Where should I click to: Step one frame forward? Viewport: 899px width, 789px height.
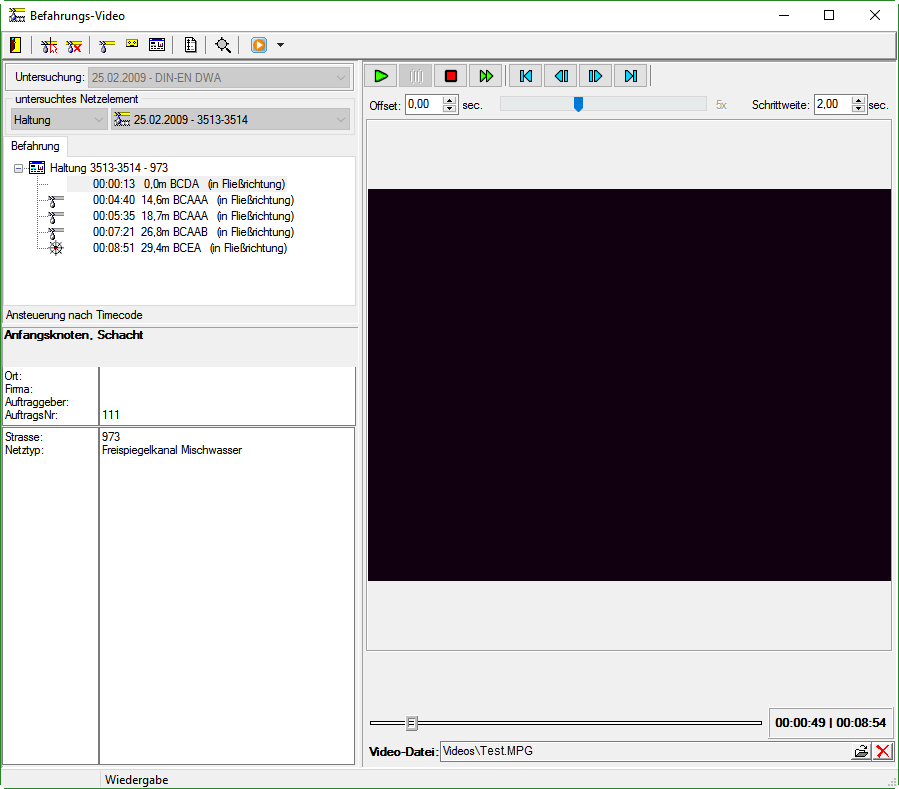595,76
